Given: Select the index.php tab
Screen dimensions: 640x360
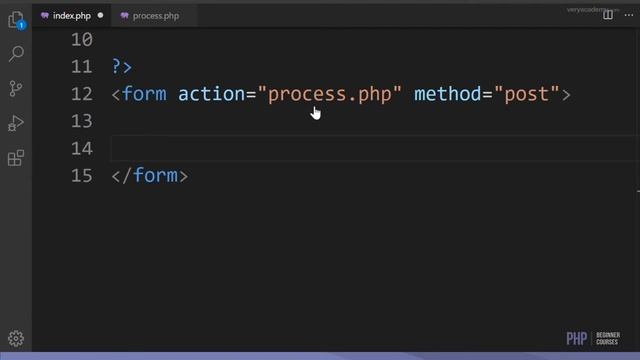Looking at the screenshot, I should [71, 16].
